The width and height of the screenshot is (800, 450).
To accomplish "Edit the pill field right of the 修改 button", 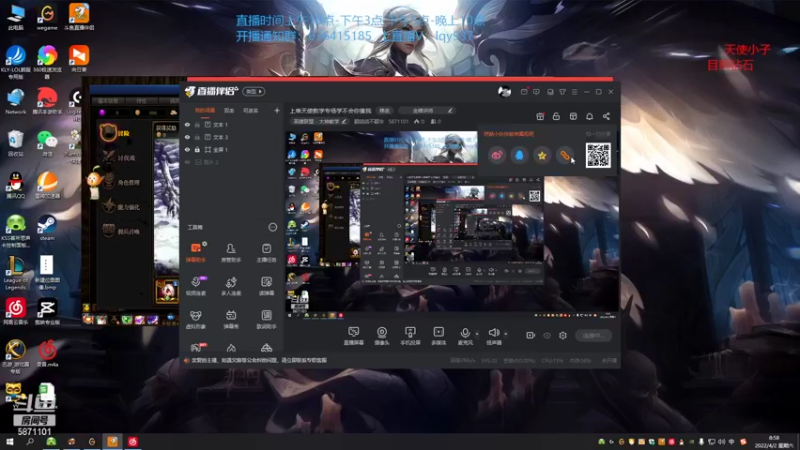I will (427, 111).
